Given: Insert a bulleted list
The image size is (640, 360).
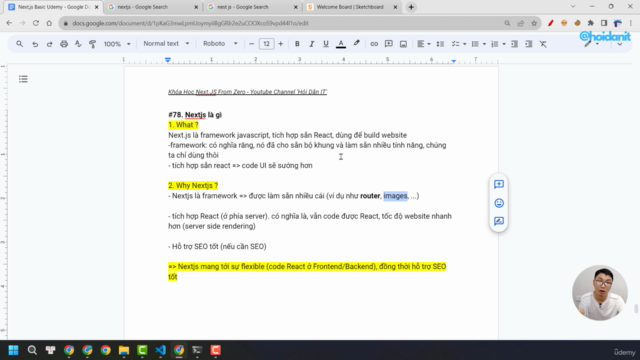Looking at the screenshot, I should click(475, 44).
